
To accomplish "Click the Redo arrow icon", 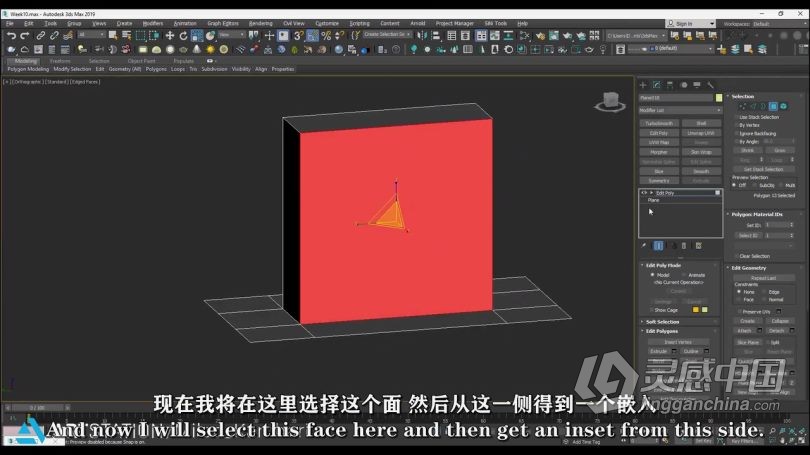I will (x=24, y=36).
